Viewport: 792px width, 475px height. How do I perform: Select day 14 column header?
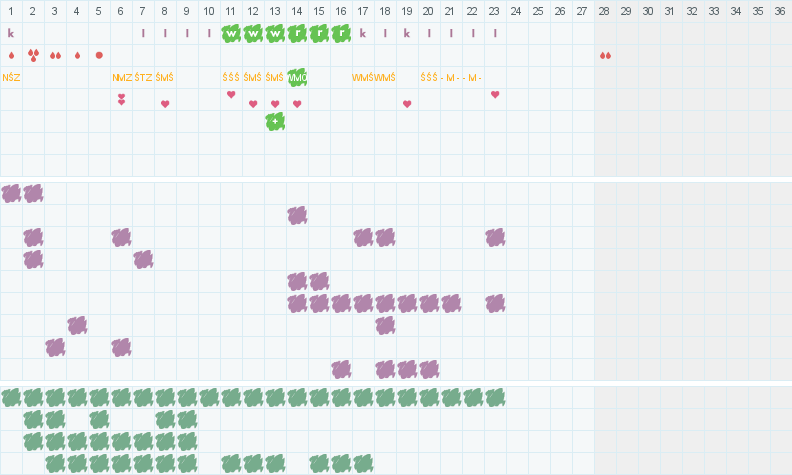[297, 11]
